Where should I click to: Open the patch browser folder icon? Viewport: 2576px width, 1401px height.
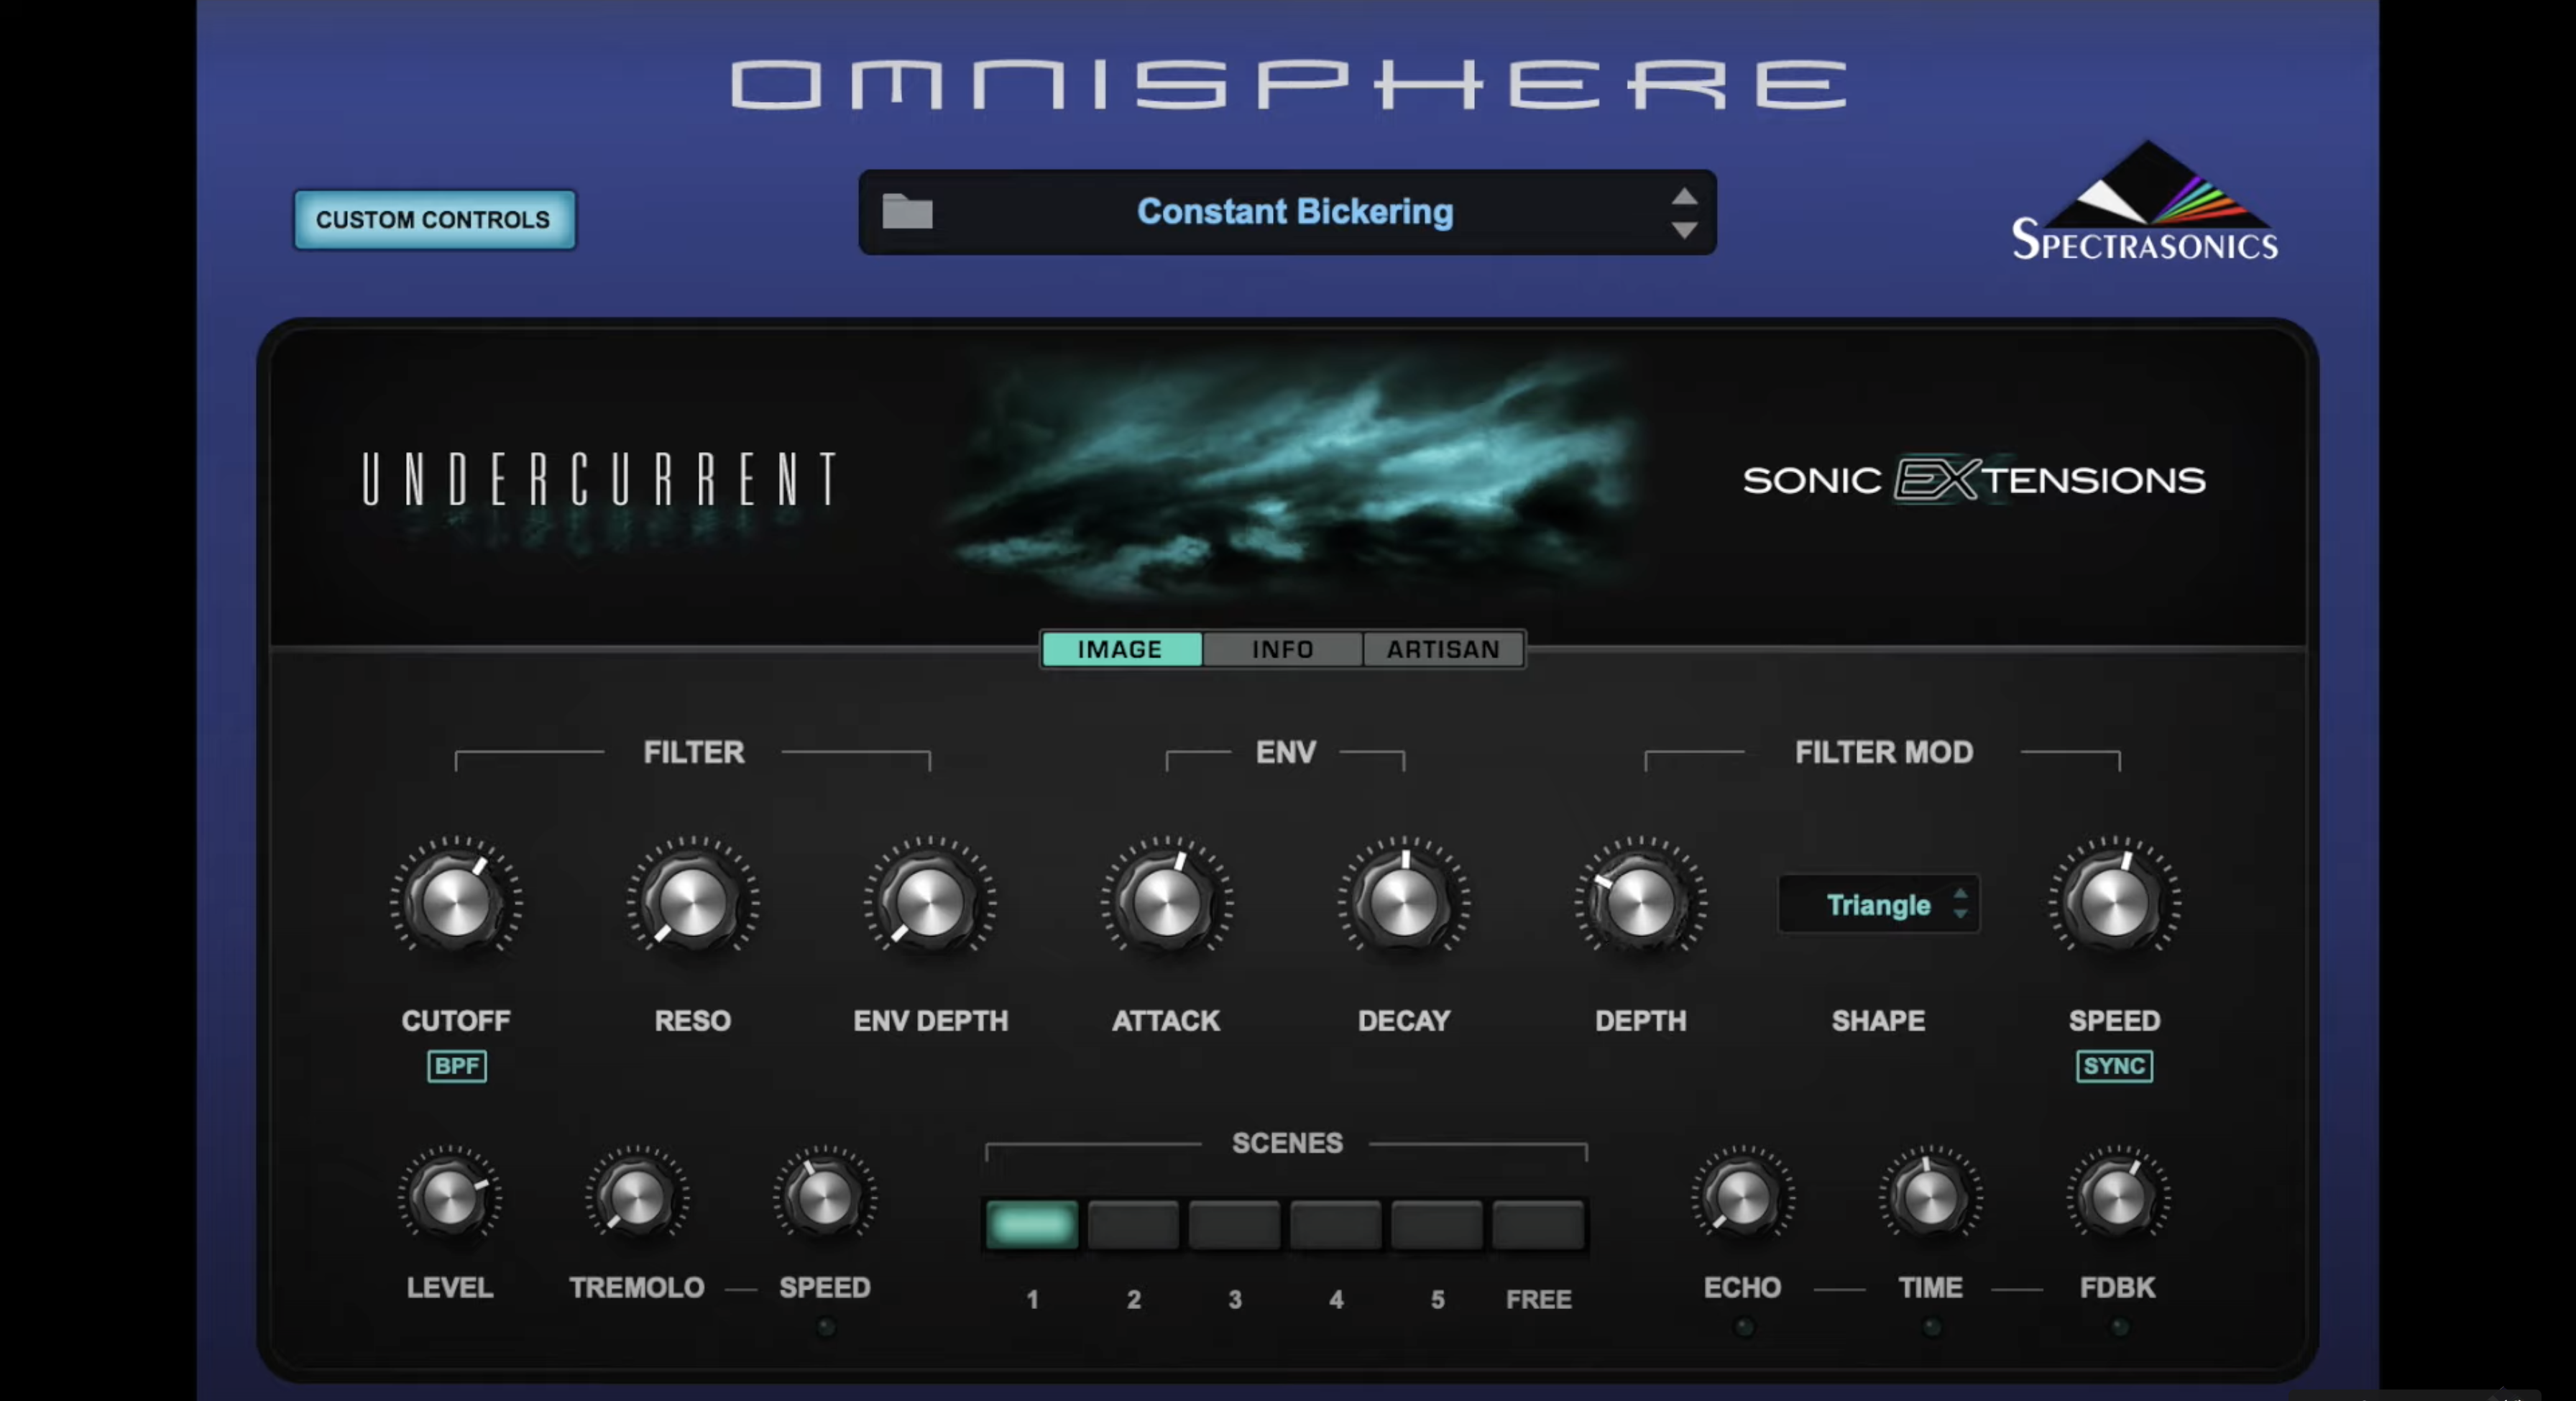907,212
